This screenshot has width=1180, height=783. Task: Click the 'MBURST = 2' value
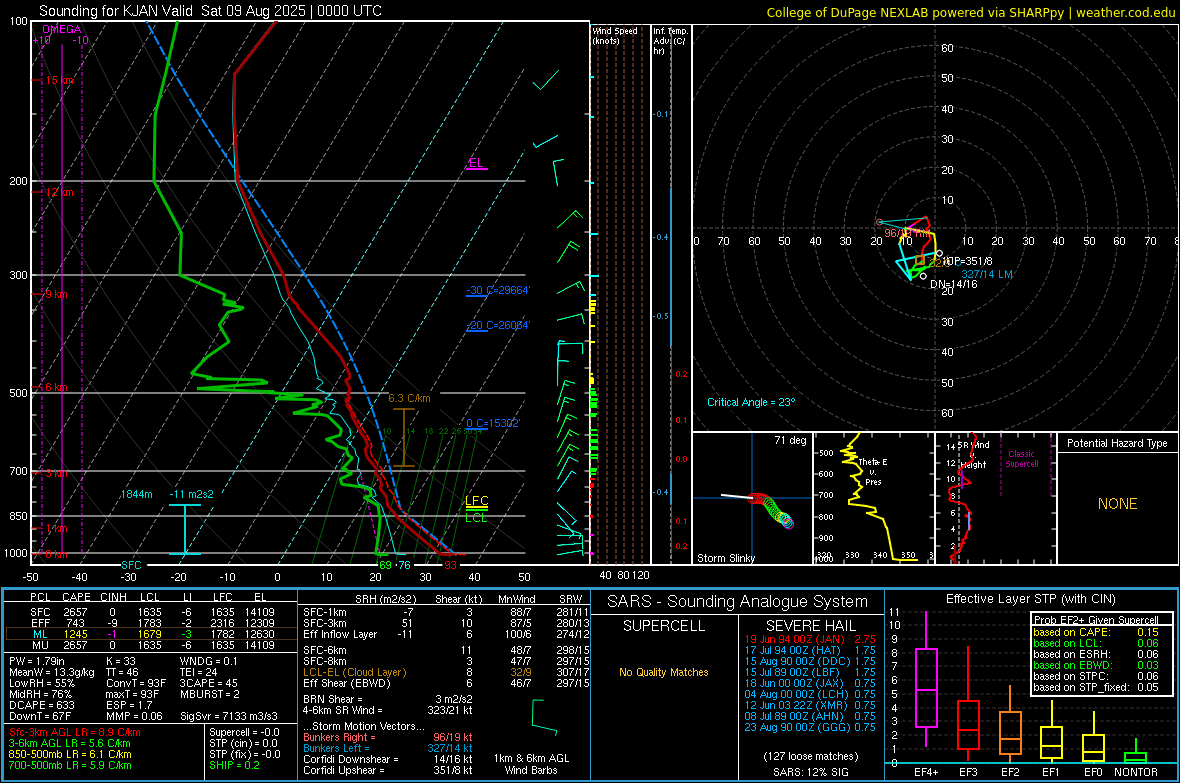pos(209,694)
